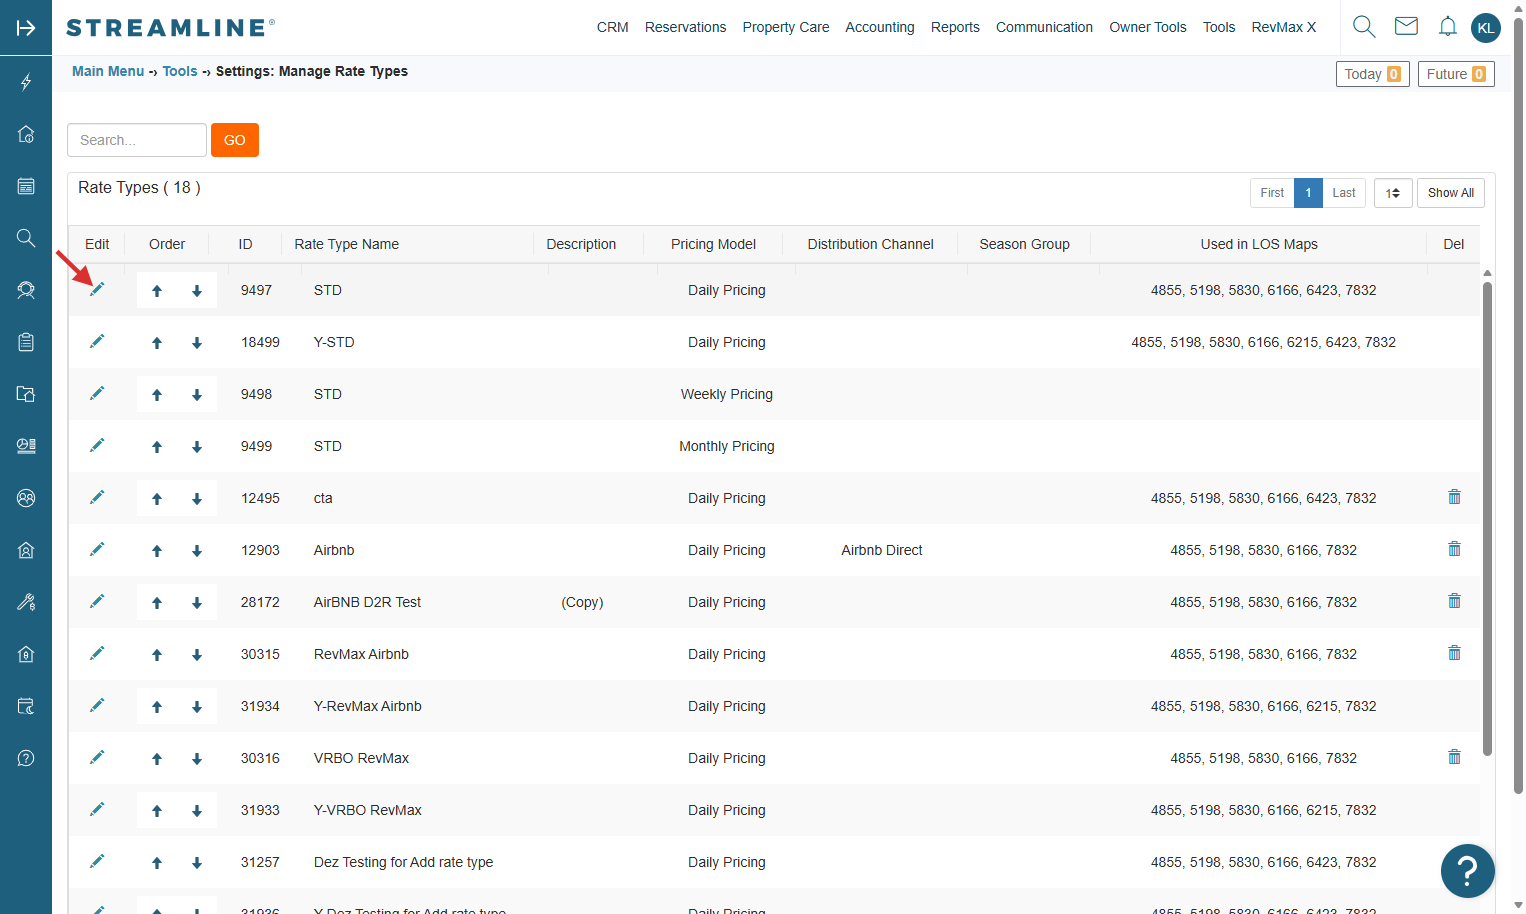
Task: Open the mail envelope icon
Action: (x=1406, y=26)
